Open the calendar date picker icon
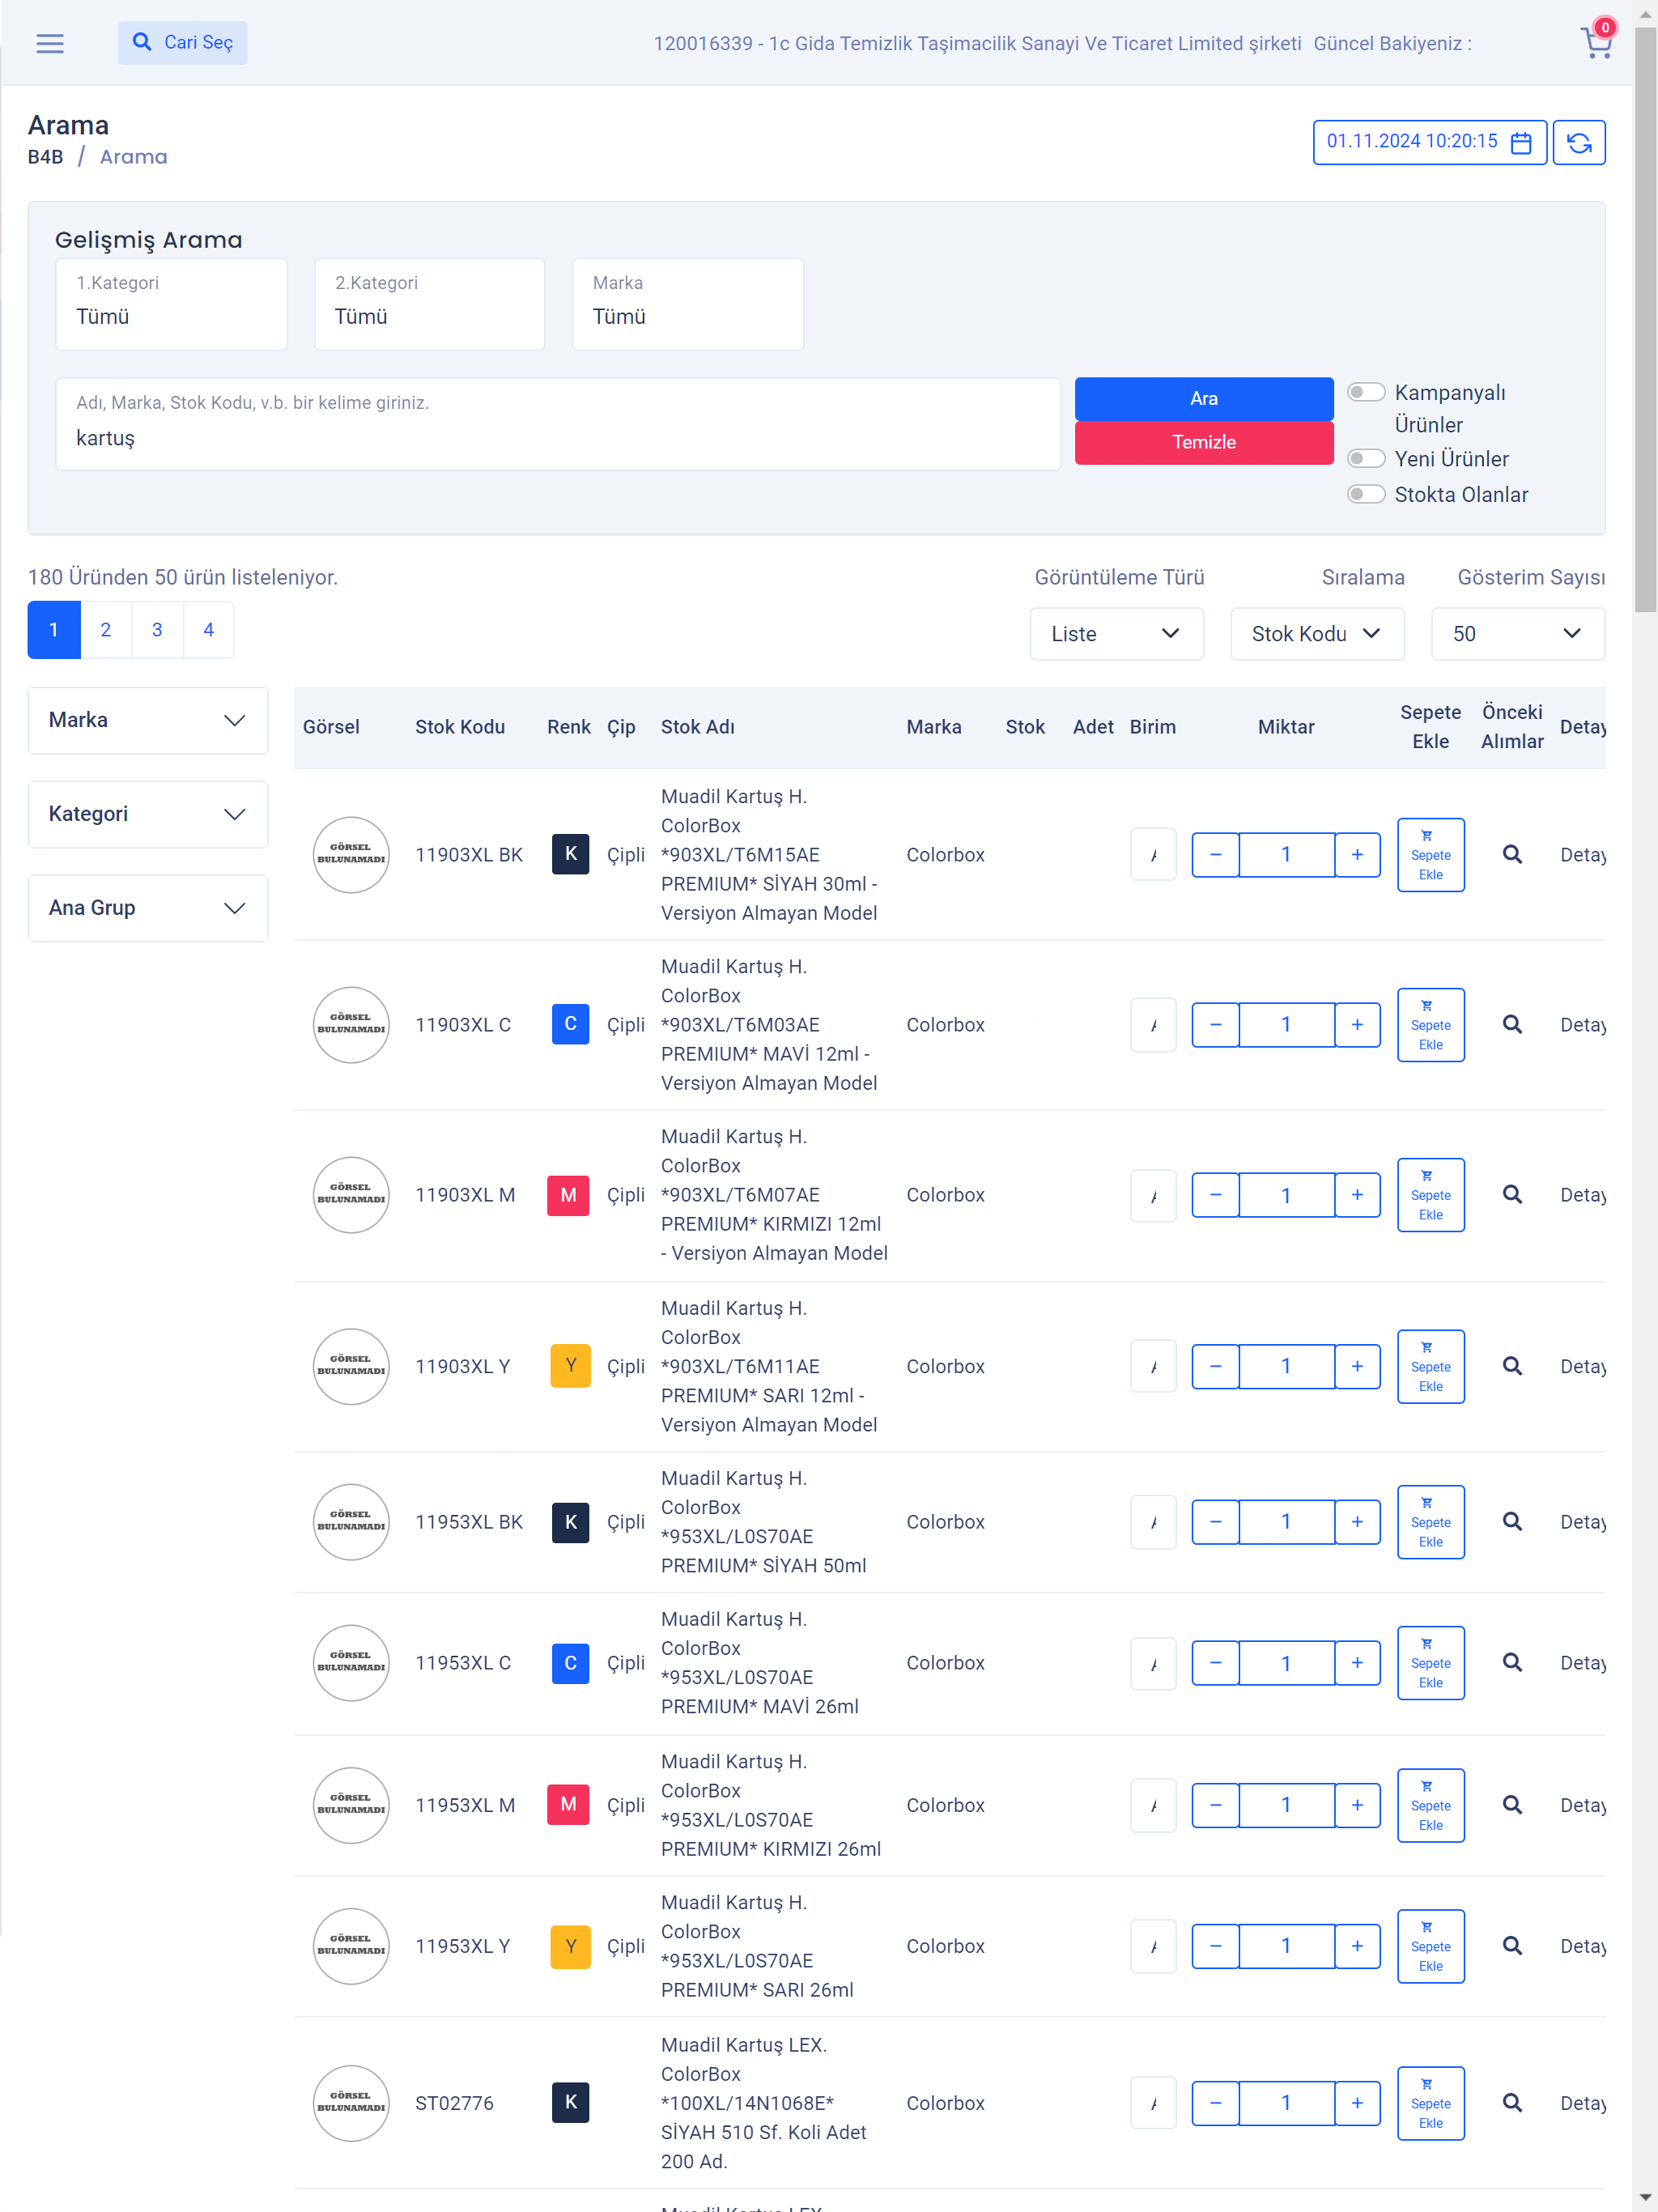Screen dimensions: 1658x2212 [1521, 142]
